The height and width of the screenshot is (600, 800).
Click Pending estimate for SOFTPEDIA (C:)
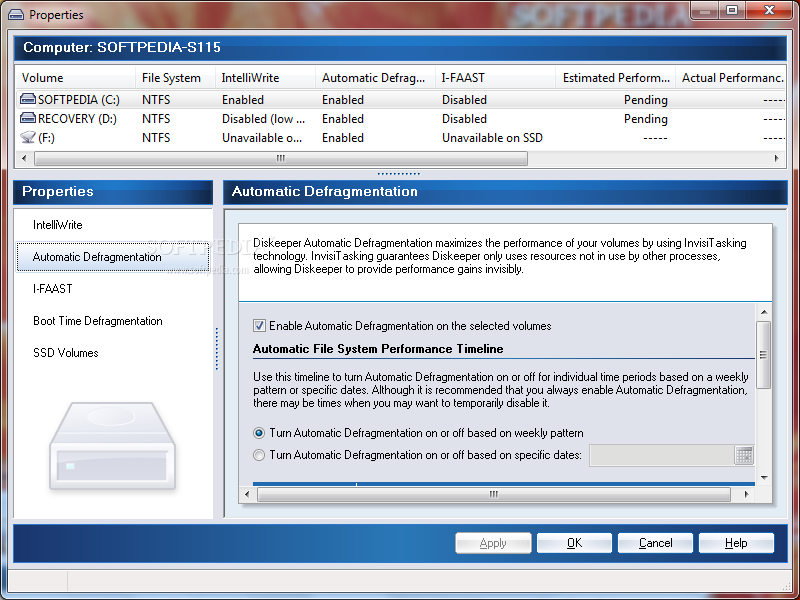(x=645, y=99)
